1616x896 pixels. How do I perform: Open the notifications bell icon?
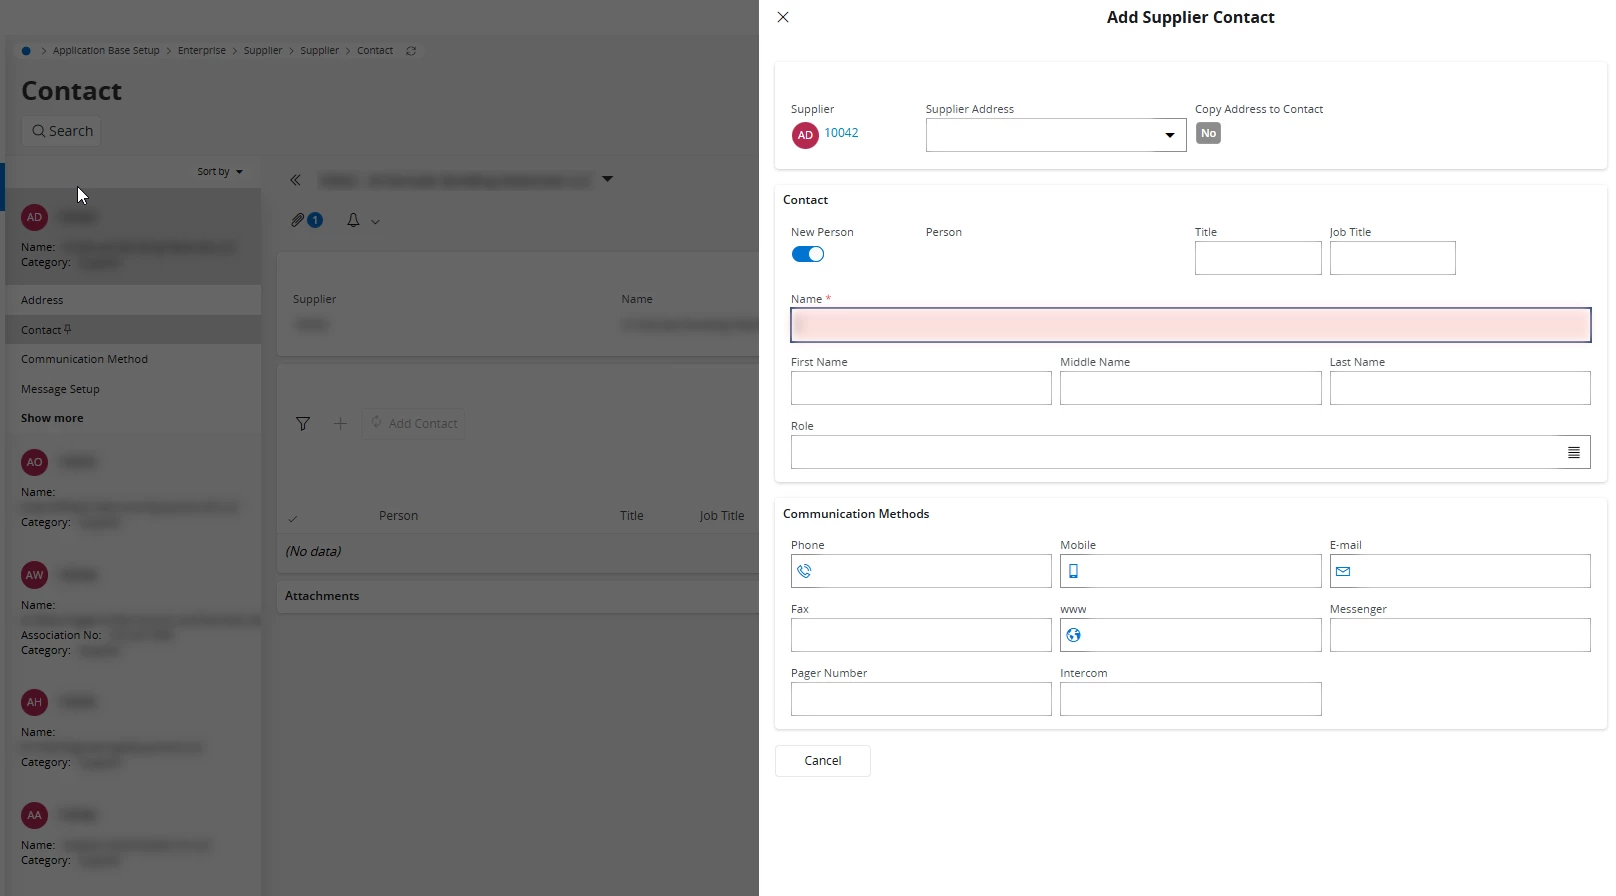(x=353, y=220)
